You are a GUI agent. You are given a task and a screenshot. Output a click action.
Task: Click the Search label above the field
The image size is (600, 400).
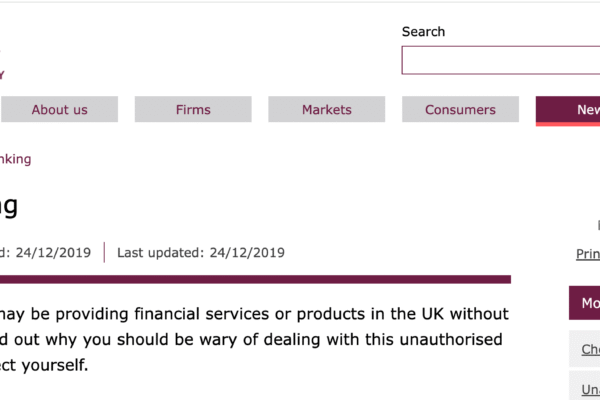pyautogui.click(x=423, y=32)
